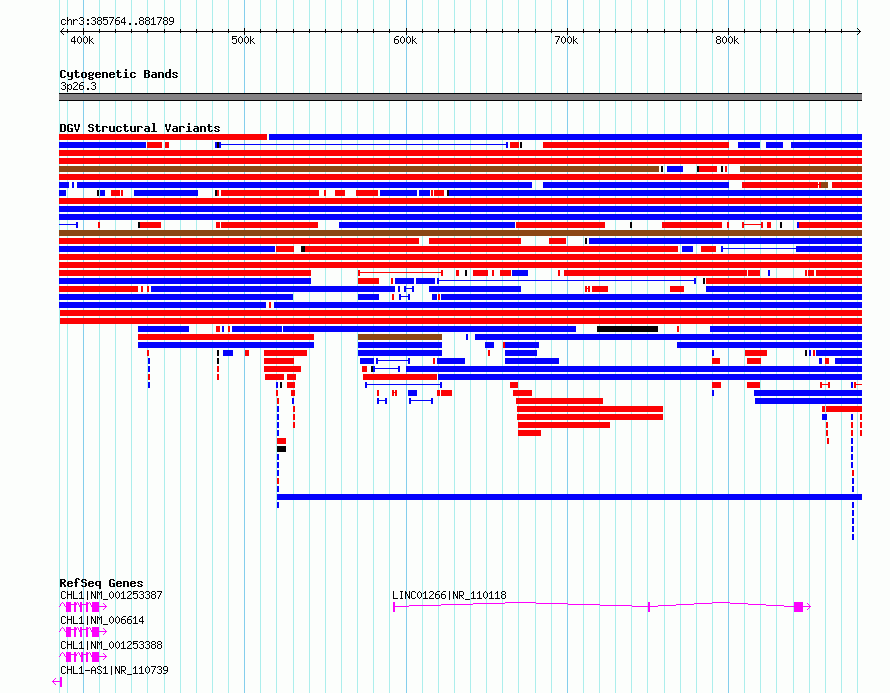This screenshot has width=890, height=693.
Task: Select the CHL1 NM_006614 gene glyph
Action: (83, 632)
